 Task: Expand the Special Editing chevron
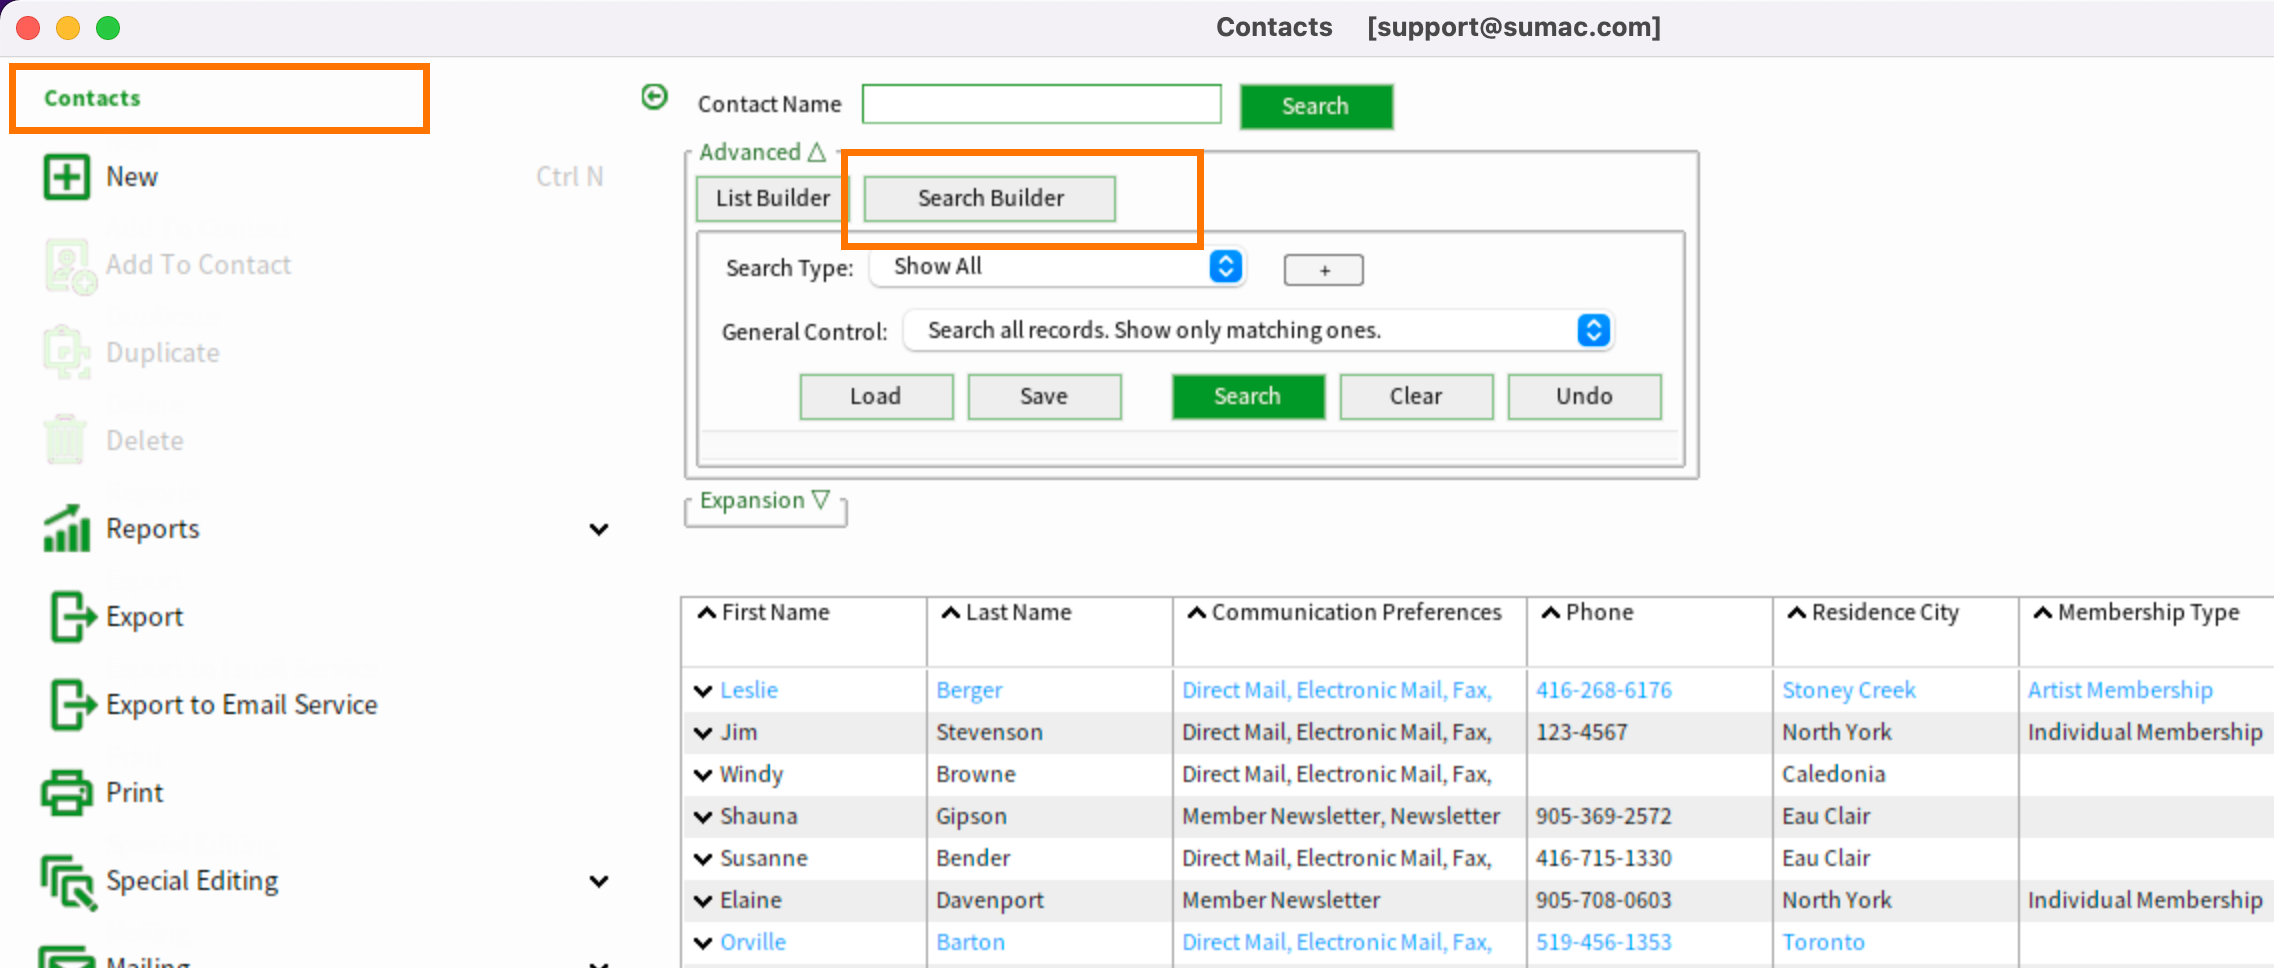[x=599, y=881]
